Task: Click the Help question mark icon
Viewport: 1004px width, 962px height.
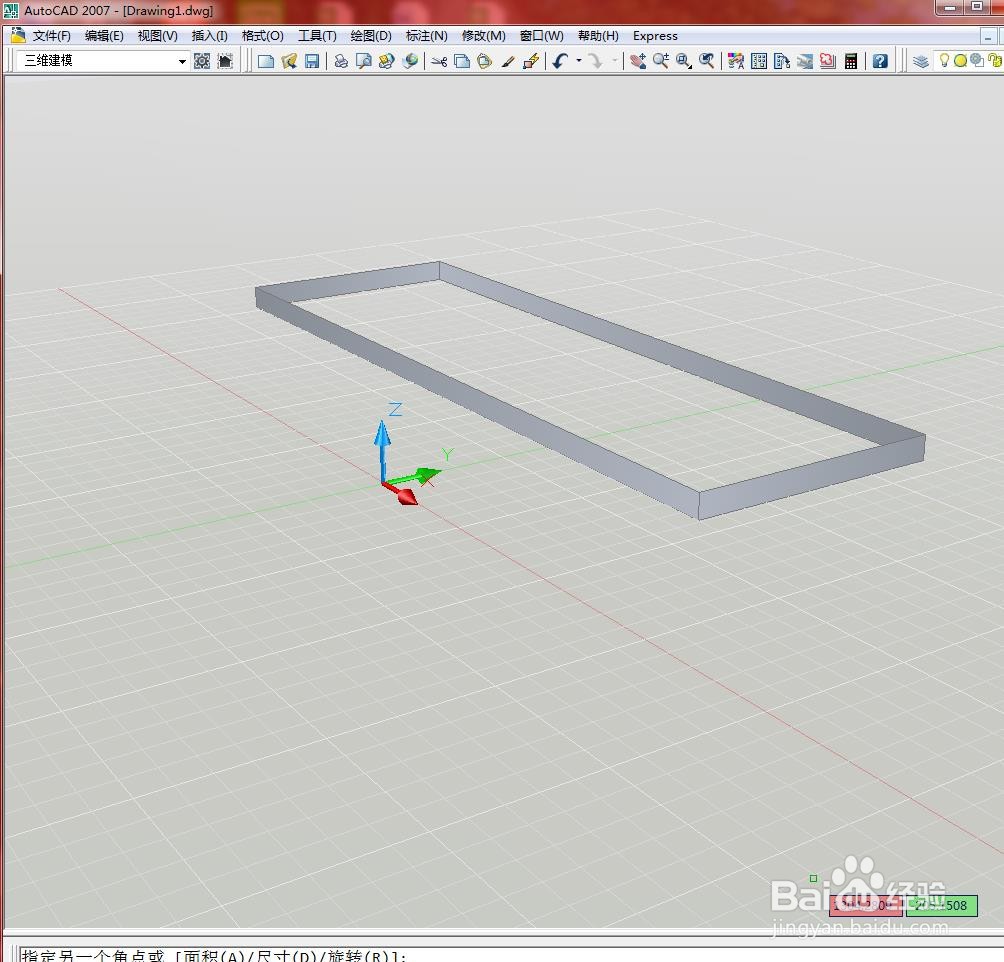Action: pyautogui.click(x=880, y=61)
